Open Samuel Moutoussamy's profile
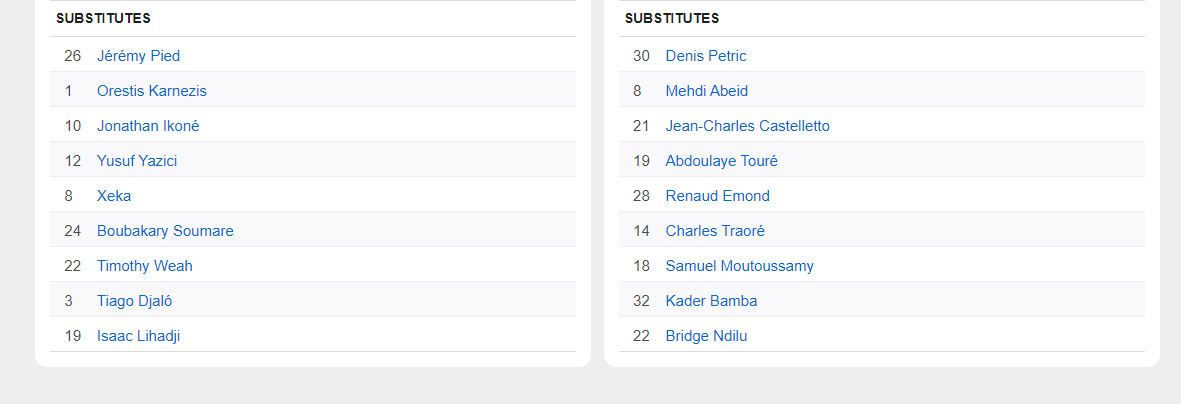This screenshot has height=404, width=1181. [739, 266]
